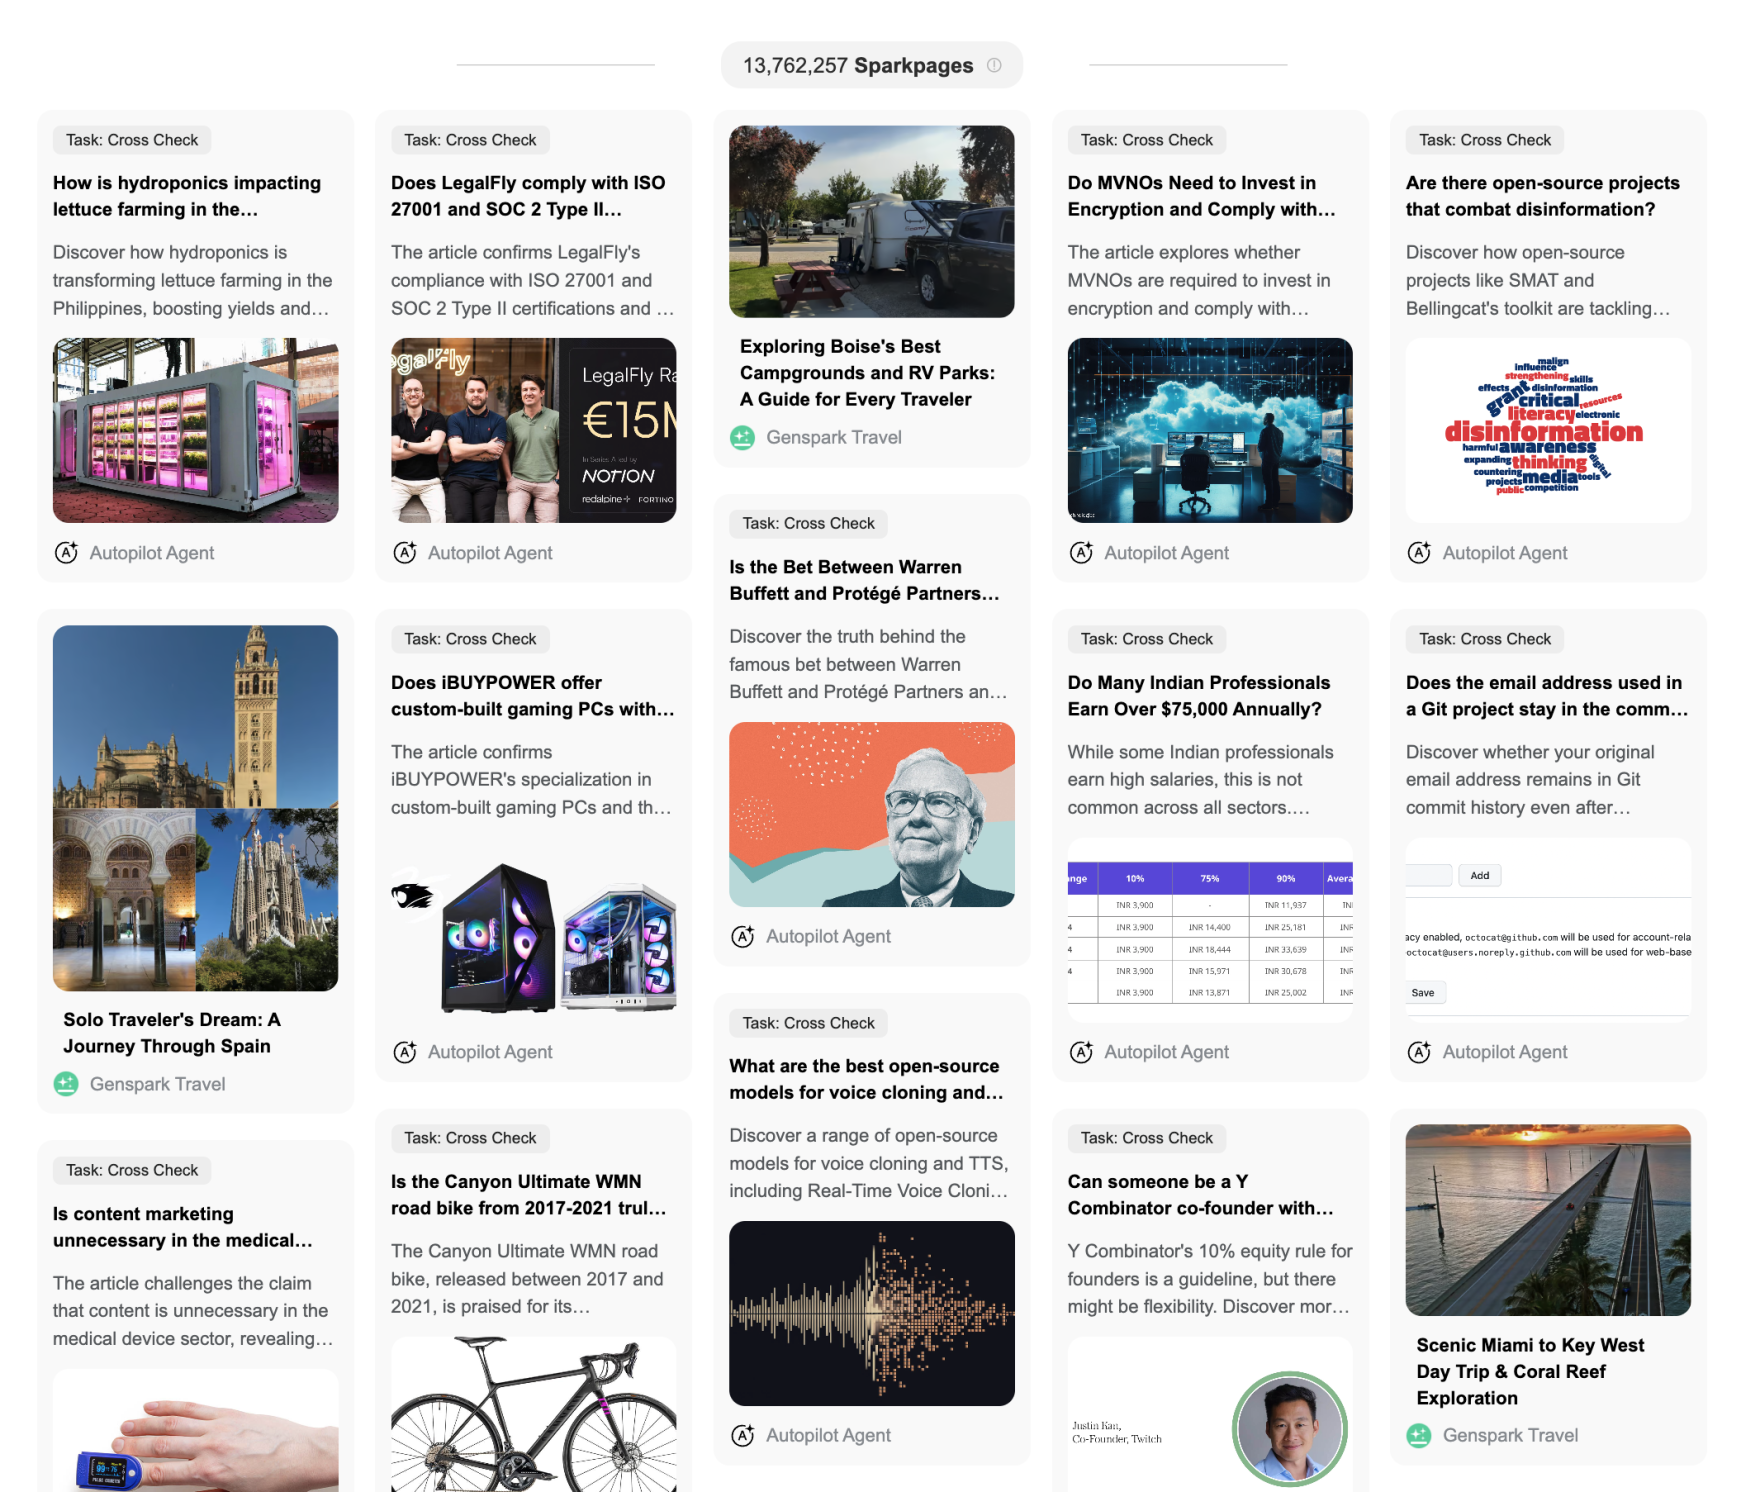1741x1492 pixels.
Task: Open the Miami to Key West Day Trip article
Action: coord(1530,1371)
